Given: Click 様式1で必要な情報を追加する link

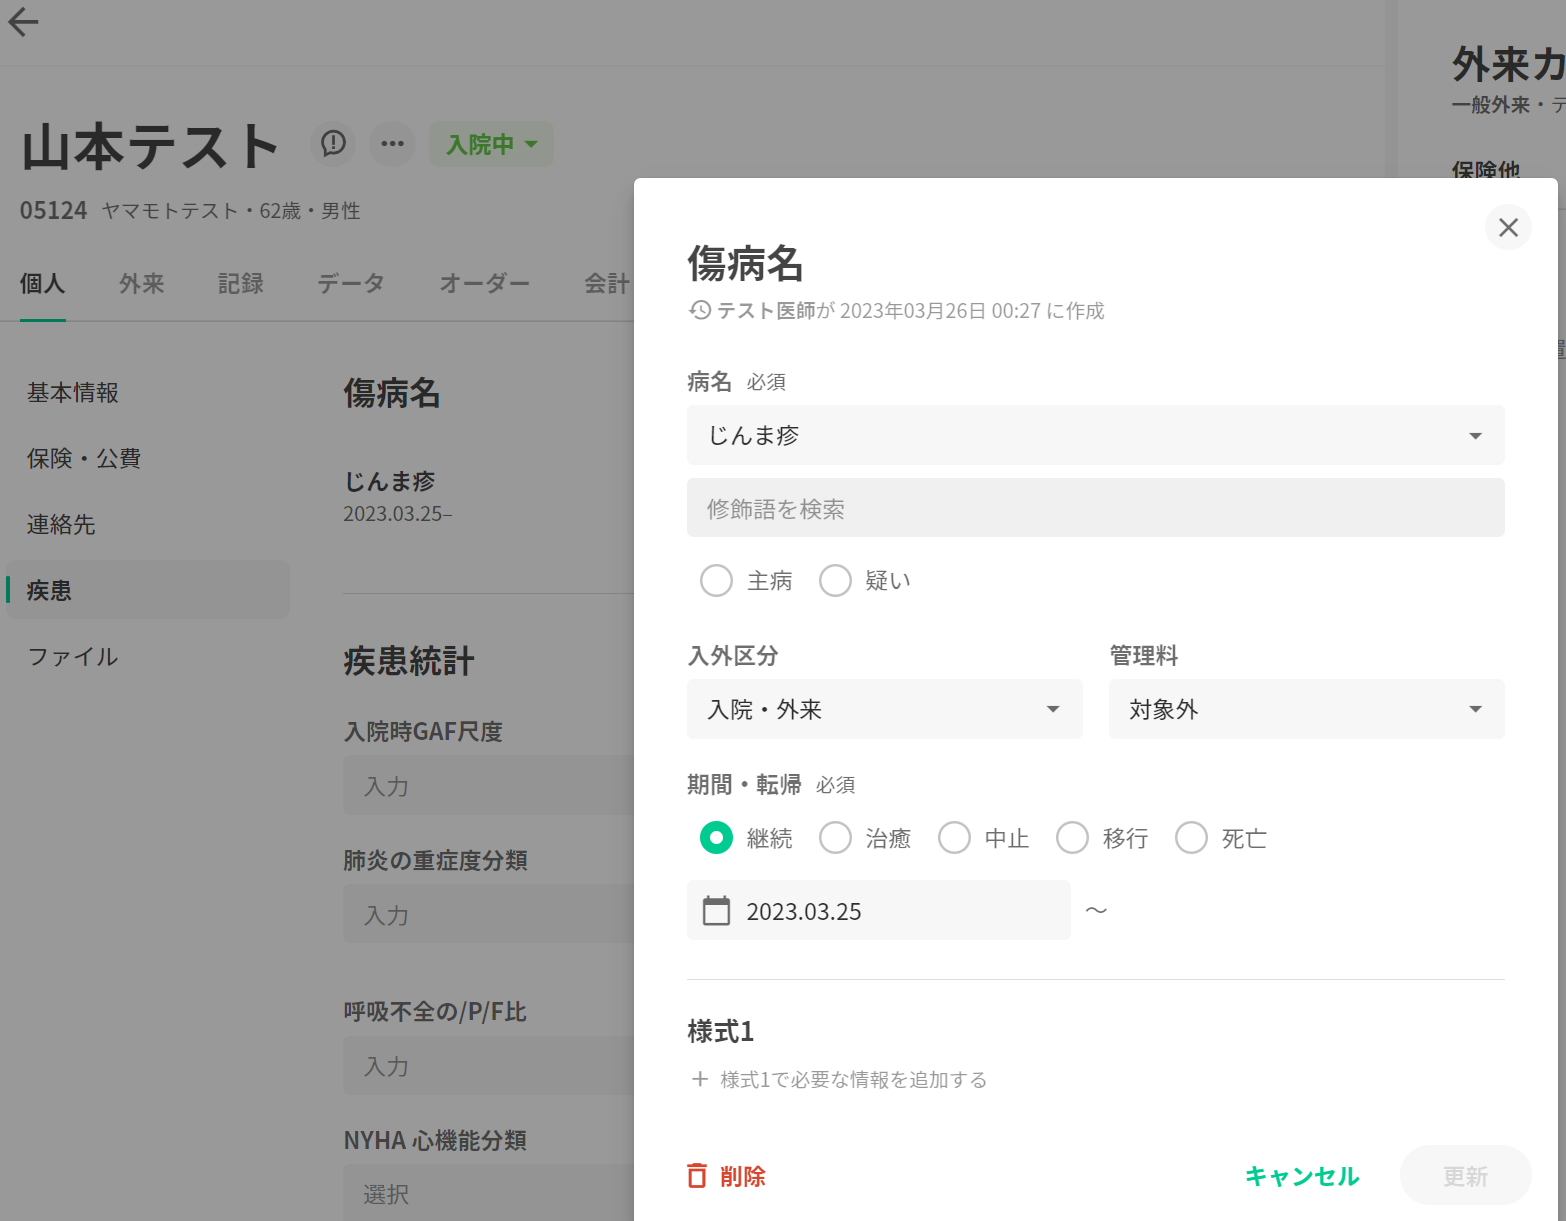Looking at the screenshot, I should click(854, 1079).
